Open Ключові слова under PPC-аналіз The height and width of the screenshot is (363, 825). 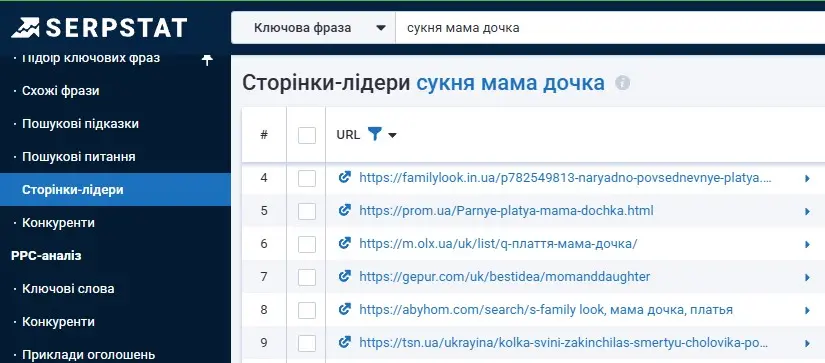(68, 289)
